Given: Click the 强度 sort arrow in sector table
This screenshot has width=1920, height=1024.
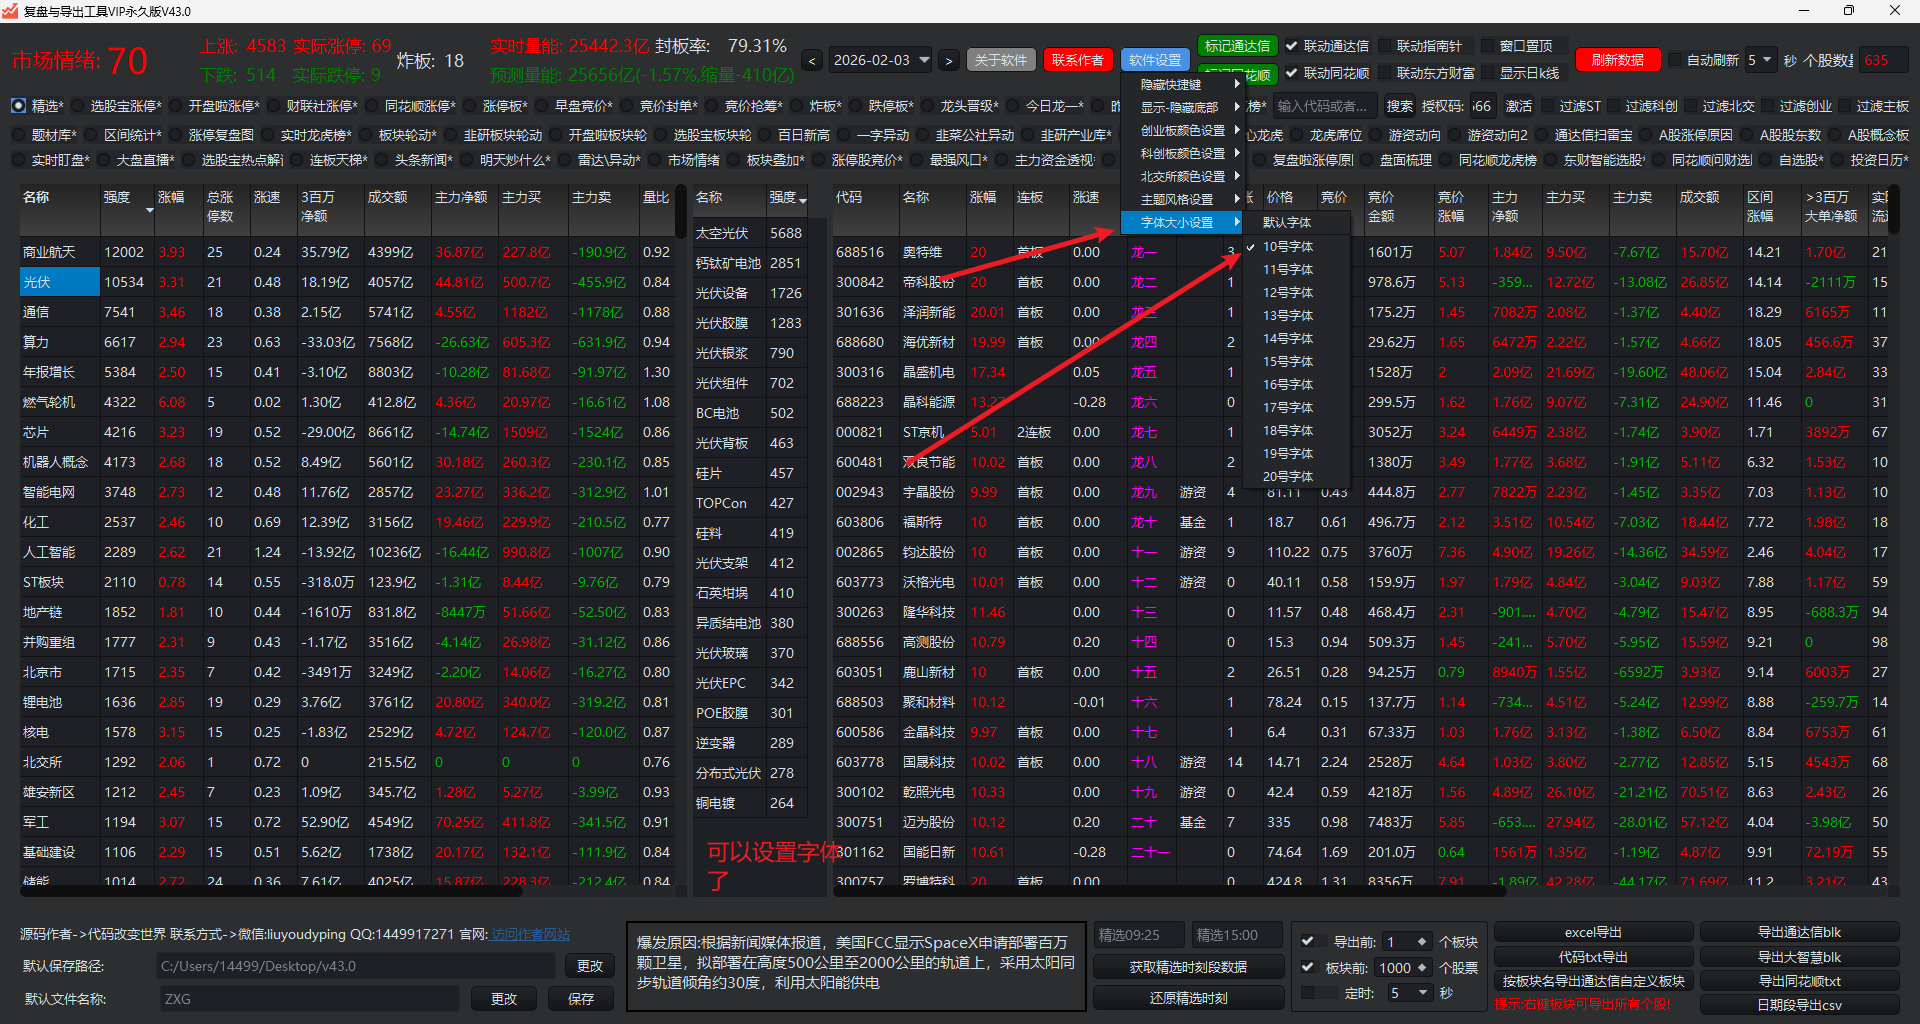Looking at the screenshot, I should click(150, 210).
